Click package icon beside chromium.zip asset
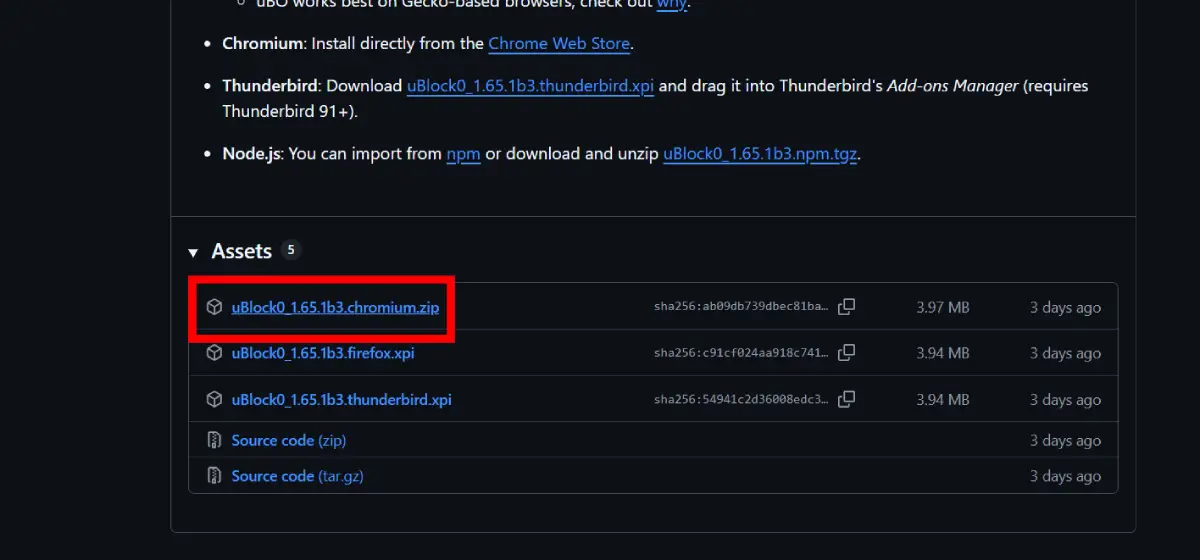 [214, 307]
